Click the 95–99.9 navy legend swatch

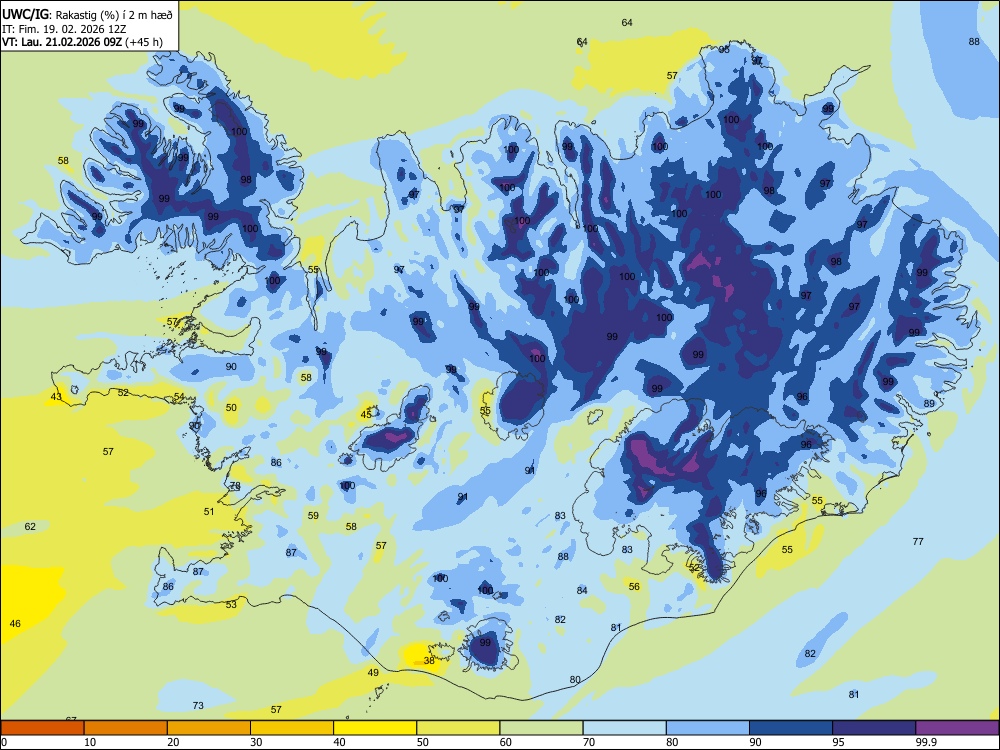click(874, 728)
